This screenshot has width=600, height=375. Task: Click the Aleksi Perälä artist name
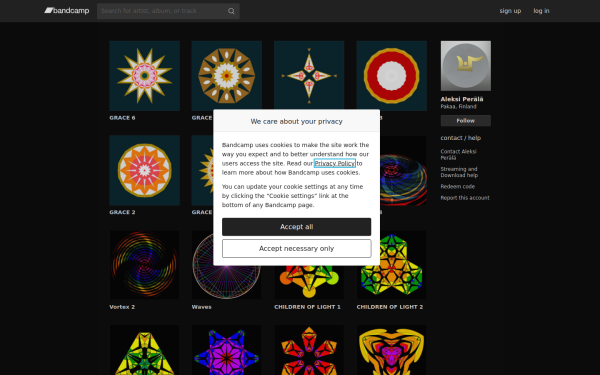click(x=462, y=99)
